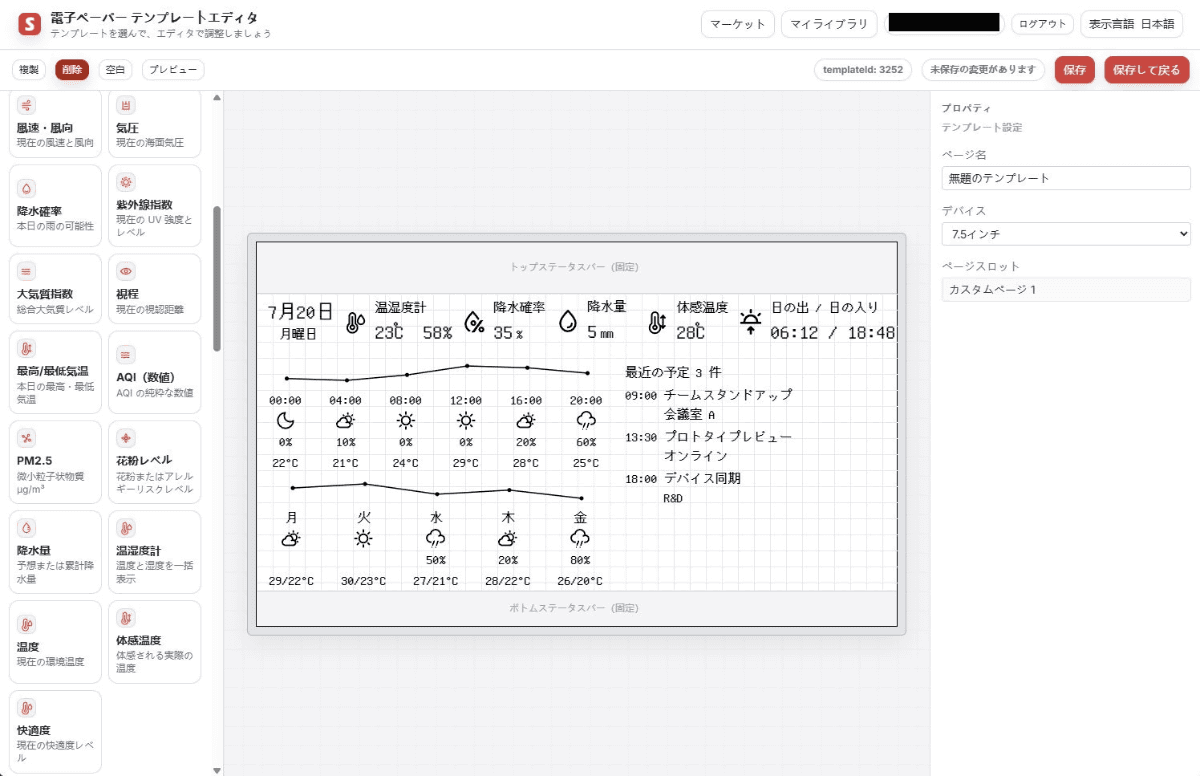This screenshot has height=776, width=1200.
Task: Click the 未保存の変更があります status badge
Action: tap(982, 70)
